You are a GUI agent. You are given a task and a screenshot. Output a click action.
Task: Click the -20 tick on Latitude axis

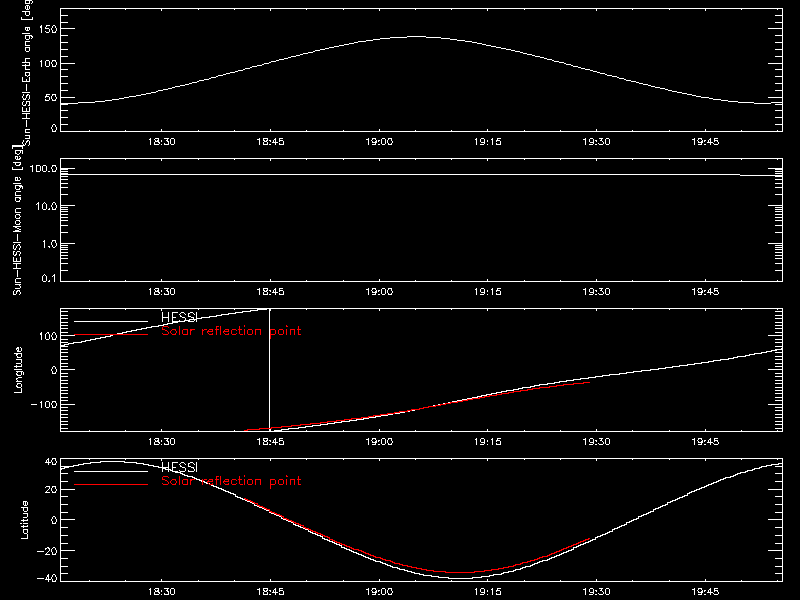47,551
